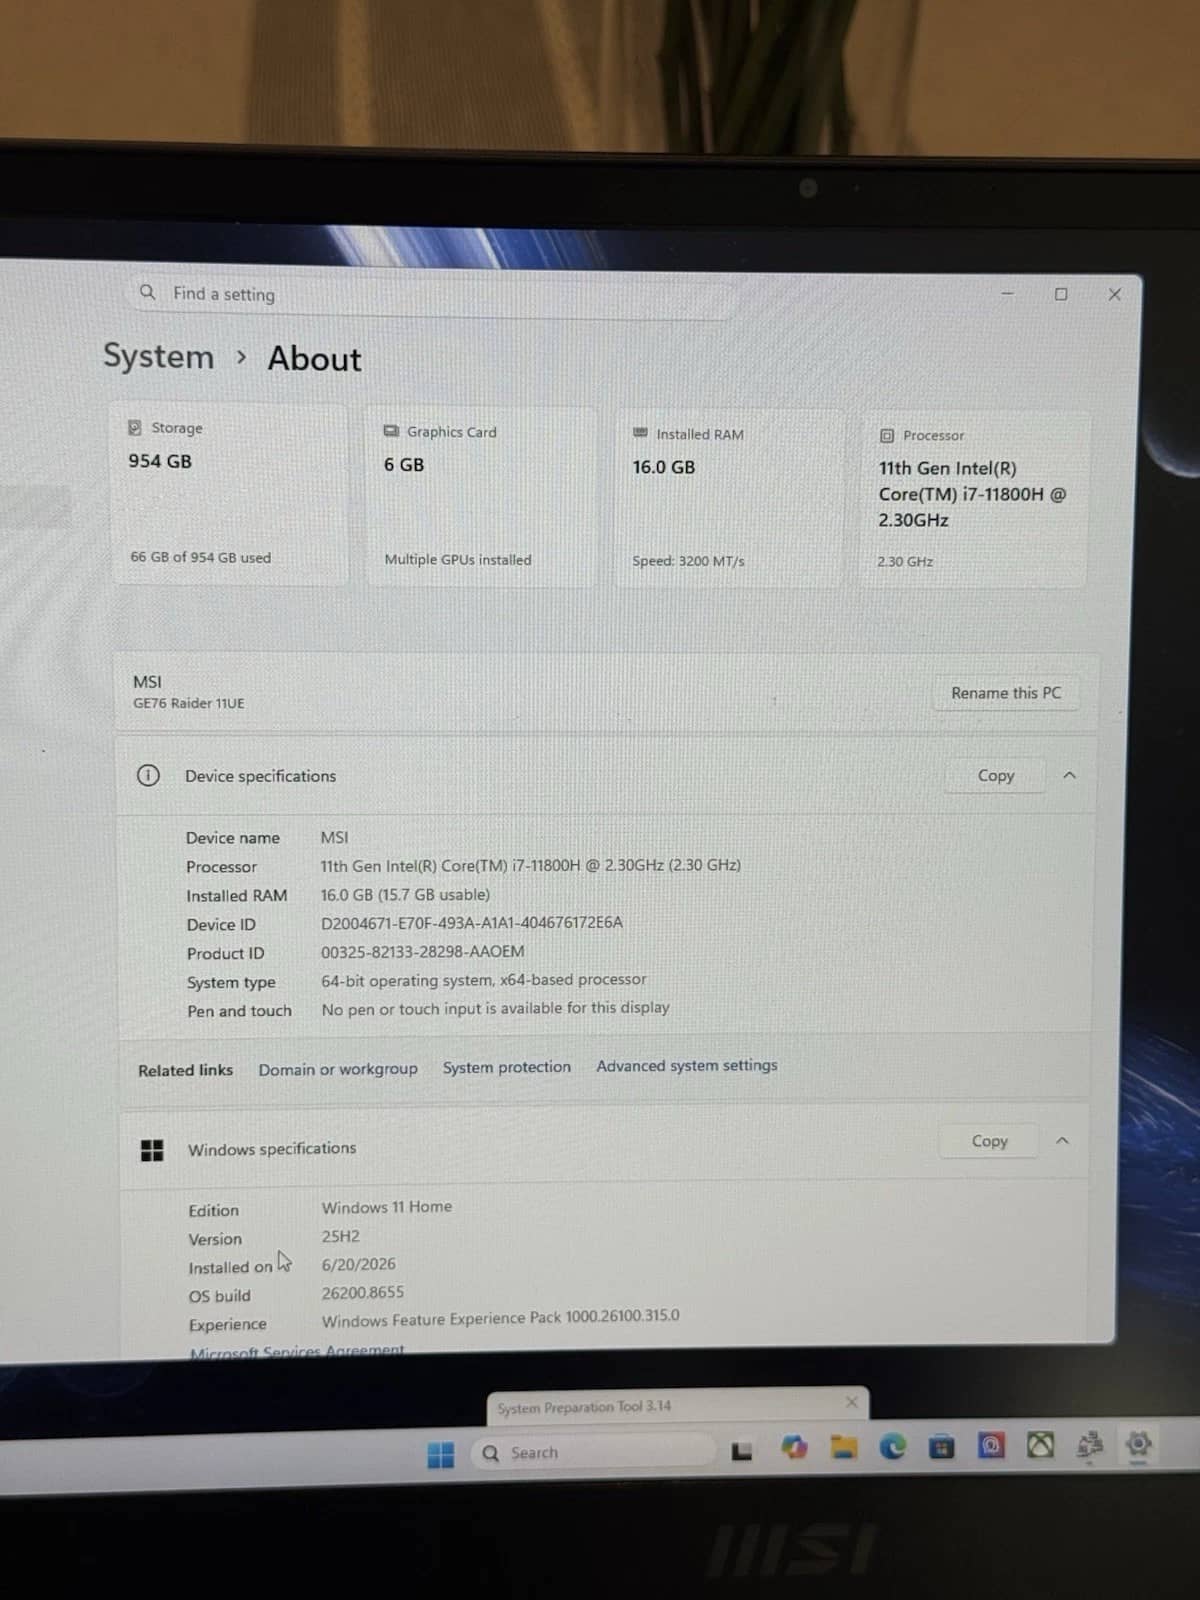
Task: Select the Device ID value text
Action: (x=472, y=923)
